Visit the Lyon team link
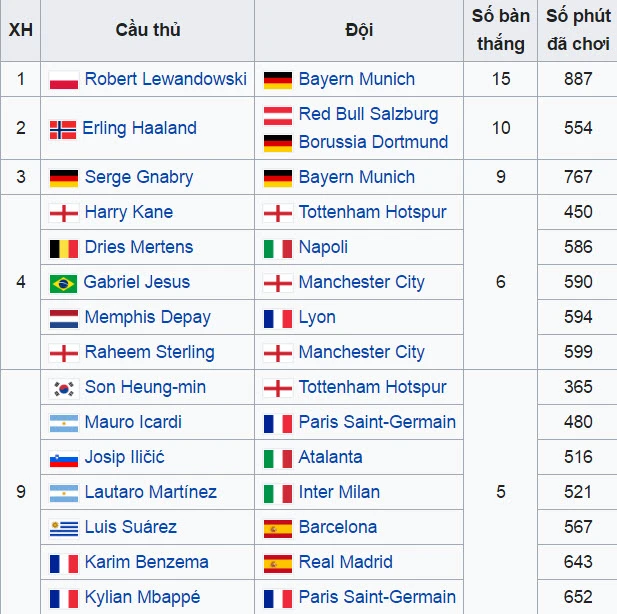This screenshot has width=617, height=614. [x=317, y=317]
